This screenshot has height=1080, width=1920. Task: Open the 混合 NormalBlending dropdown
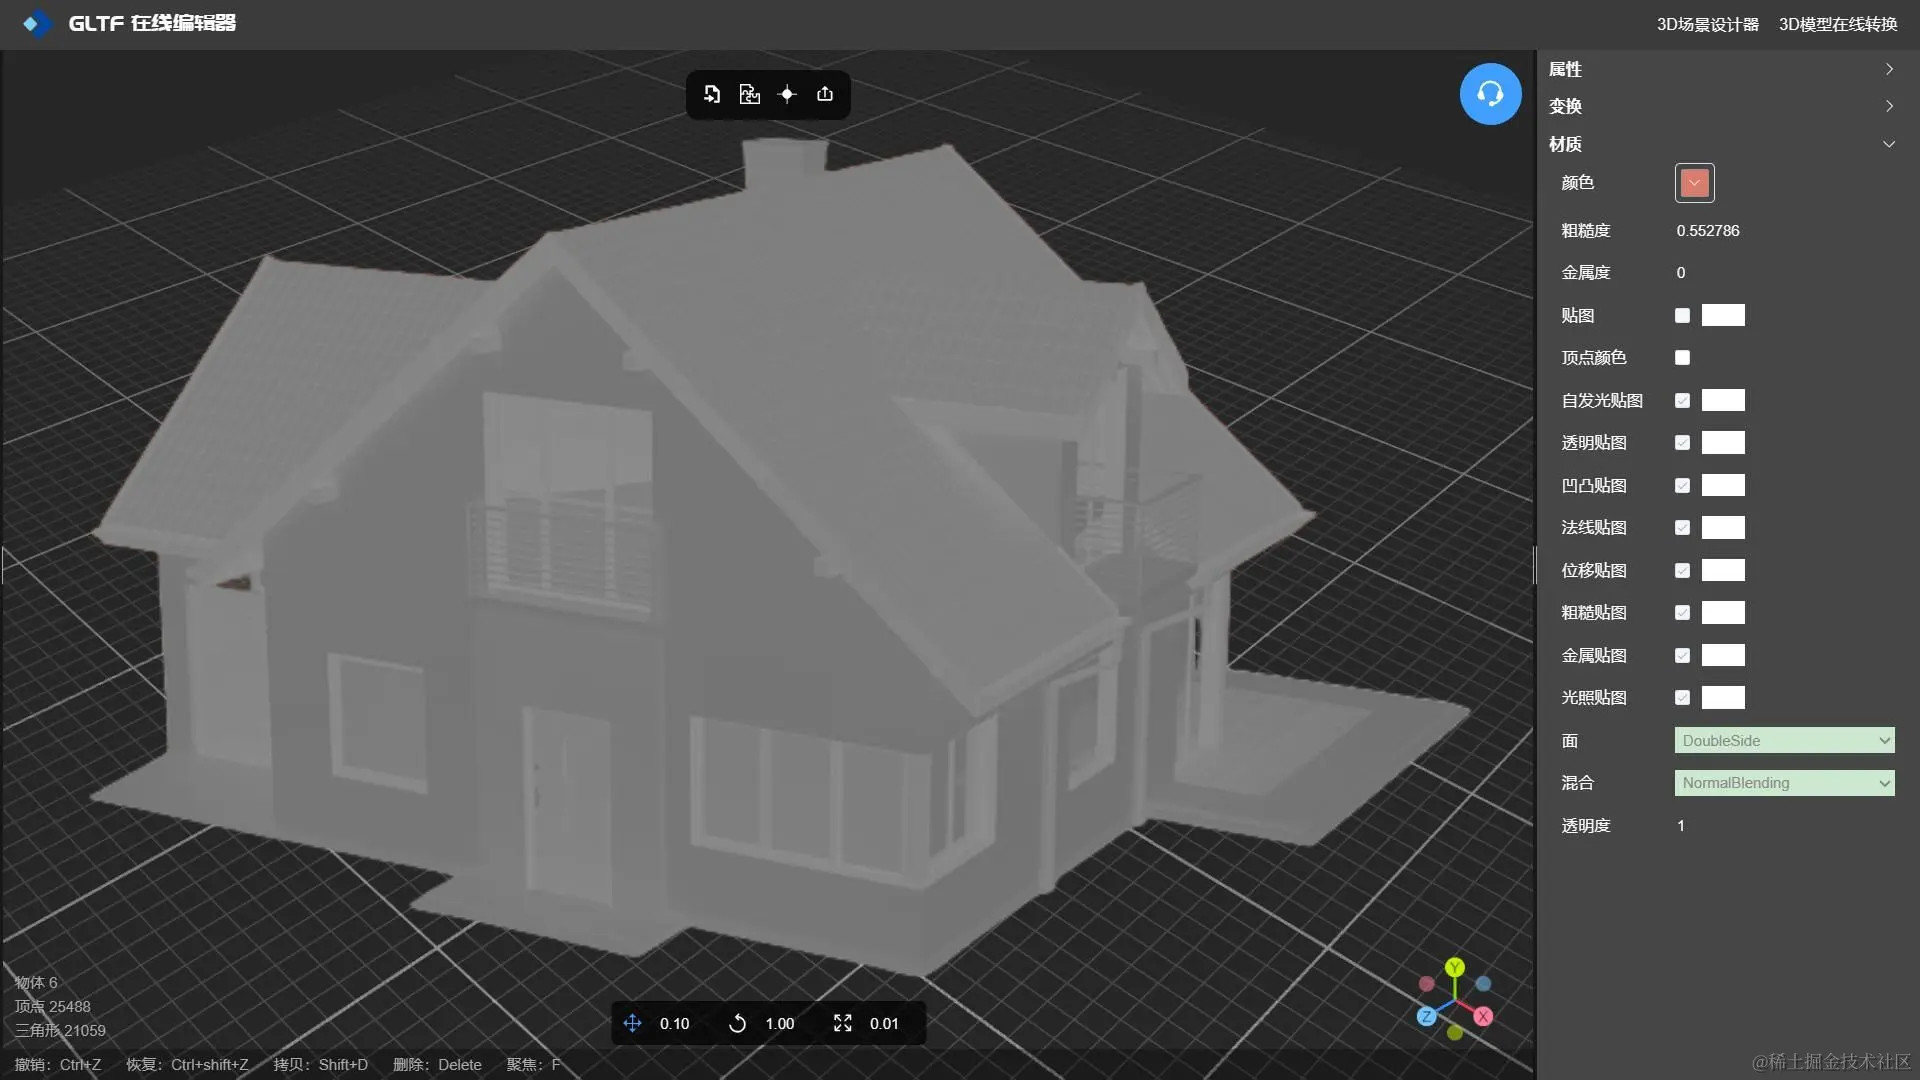pyautogui.click(x=1784, y=783)
